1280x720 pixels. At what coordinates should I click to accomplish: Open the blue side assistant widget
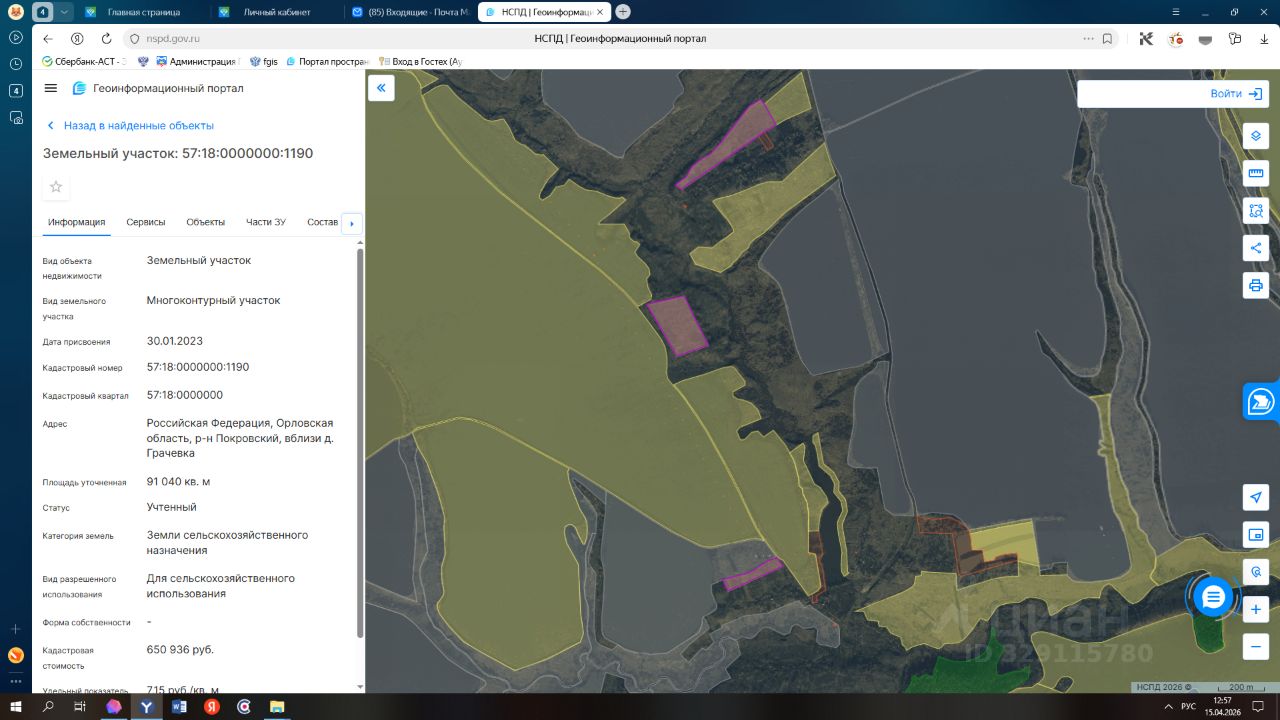pyautogui.click(x=1262, y=402)
